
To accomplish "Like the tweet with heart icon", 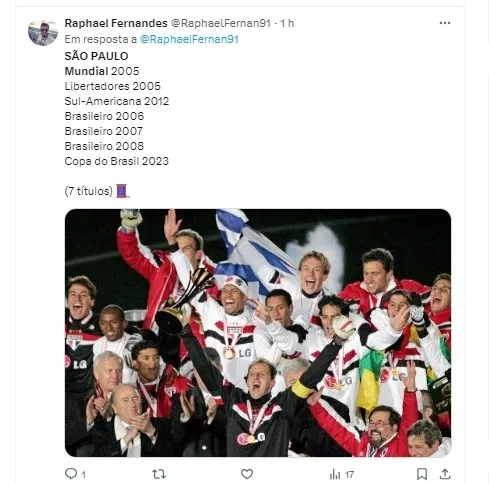I will (x=247, y=474).
